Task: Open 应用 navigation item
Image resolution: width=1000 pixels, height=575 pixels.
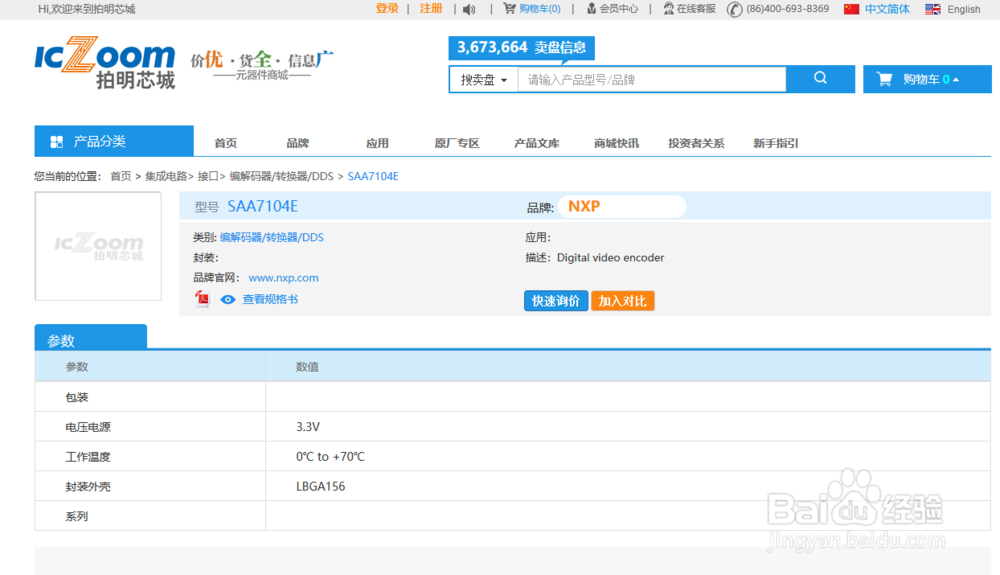Action: [378, 143]
